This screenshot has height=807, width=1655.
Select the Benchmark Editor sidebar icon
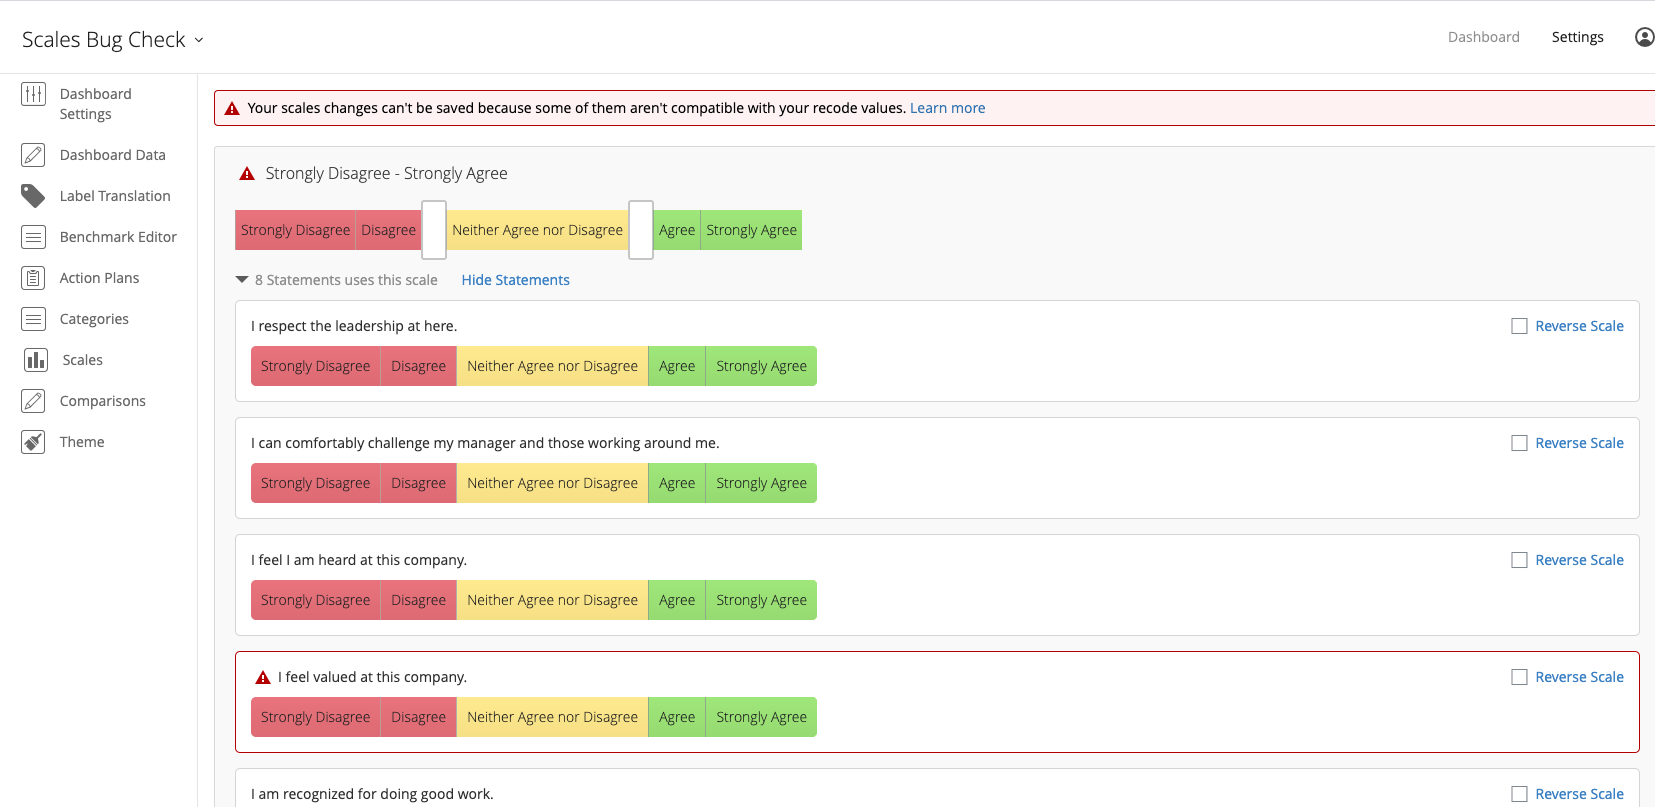[x=33, y=237]
